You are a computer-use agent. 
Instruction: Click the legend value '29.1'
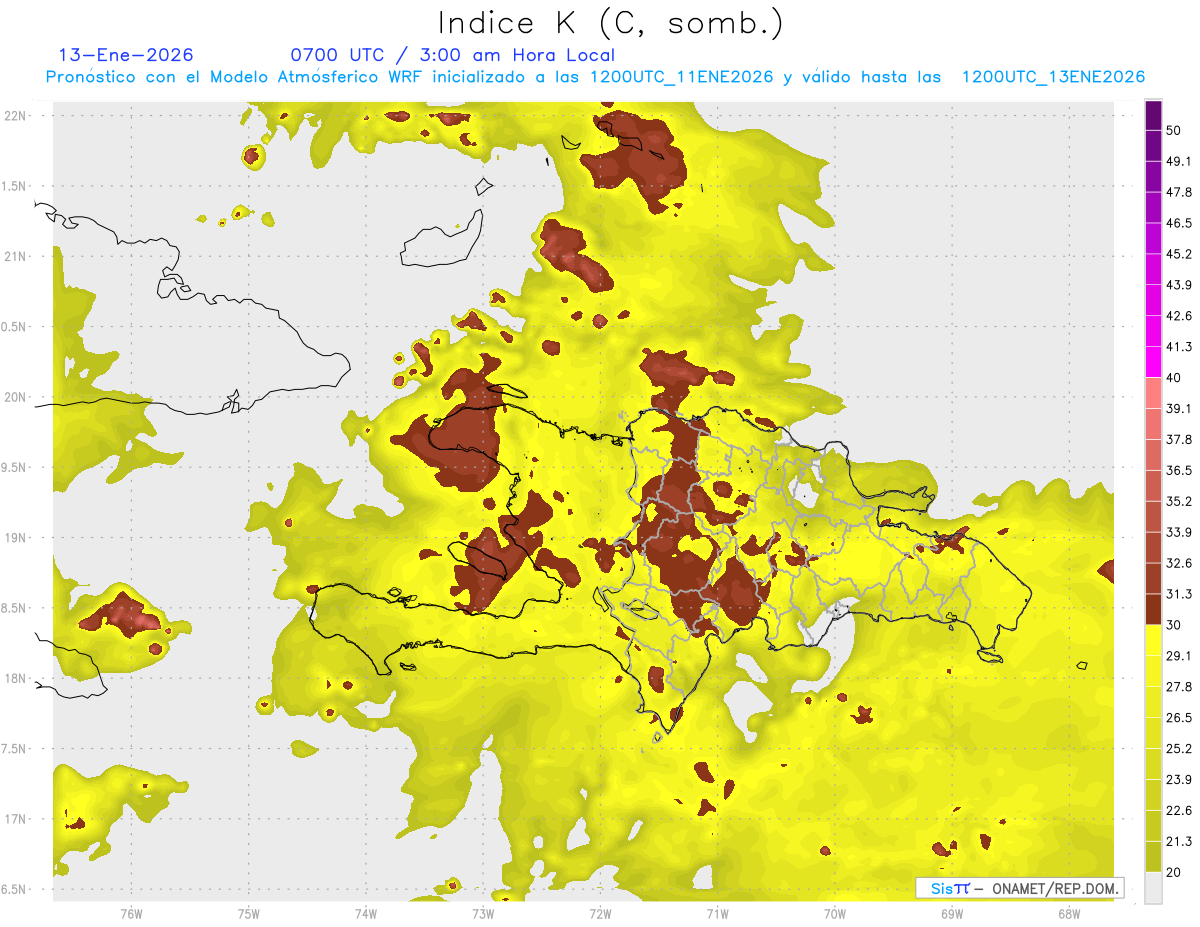[1179, 656]
